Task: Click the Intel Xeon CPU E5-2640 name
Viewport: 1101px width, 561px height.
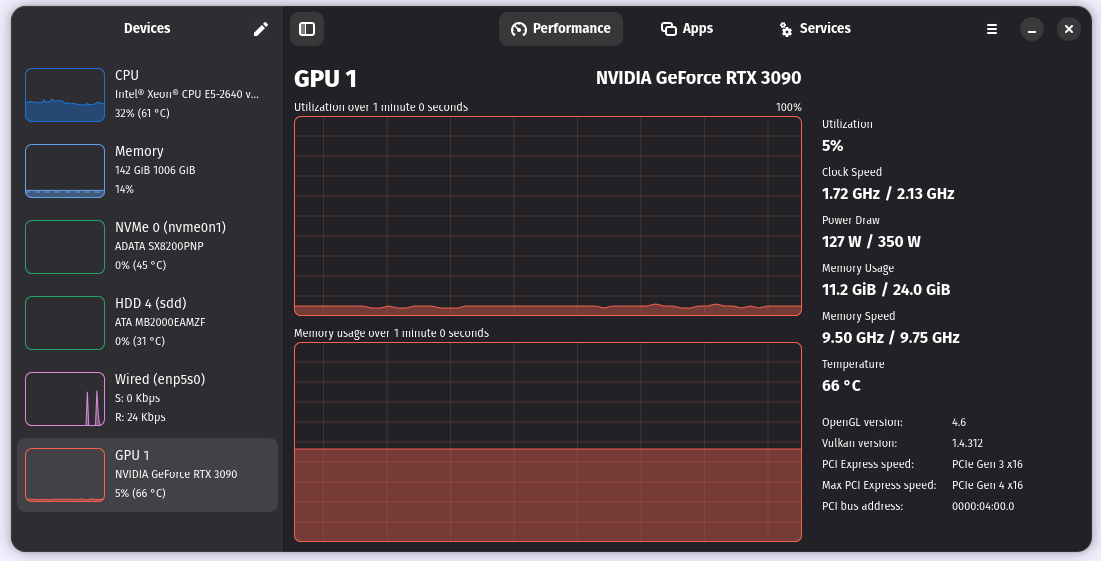Action: [x=187, y=94]
